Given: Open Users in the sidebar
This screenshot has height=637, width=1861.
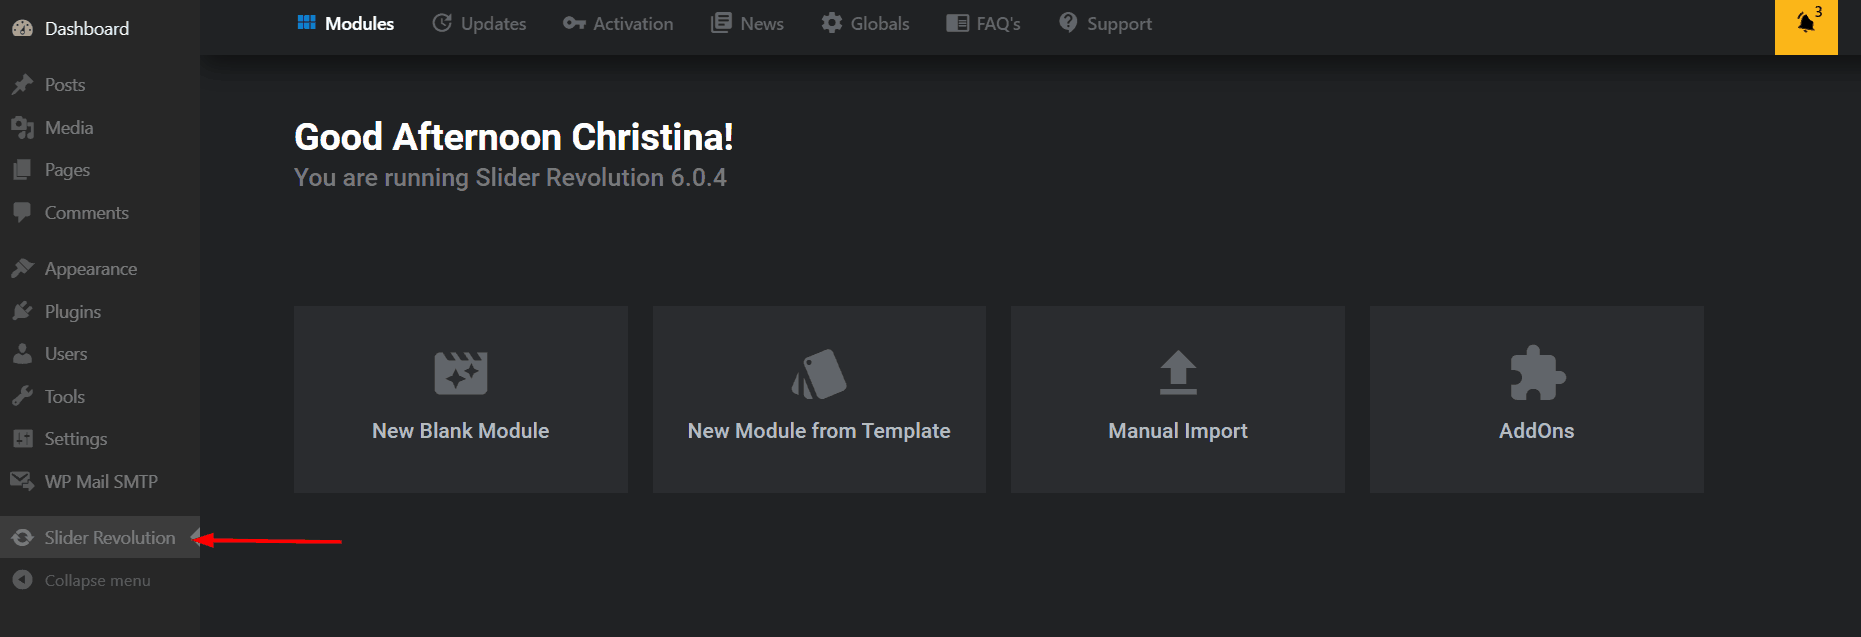Looking at the screenshot, I should pos(100,354).
